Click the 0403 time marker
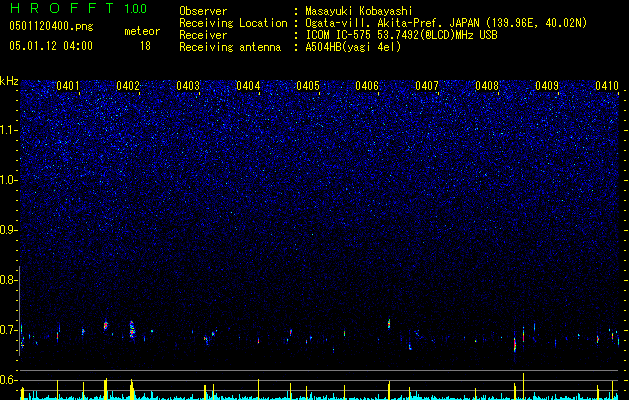 point(188,85)
